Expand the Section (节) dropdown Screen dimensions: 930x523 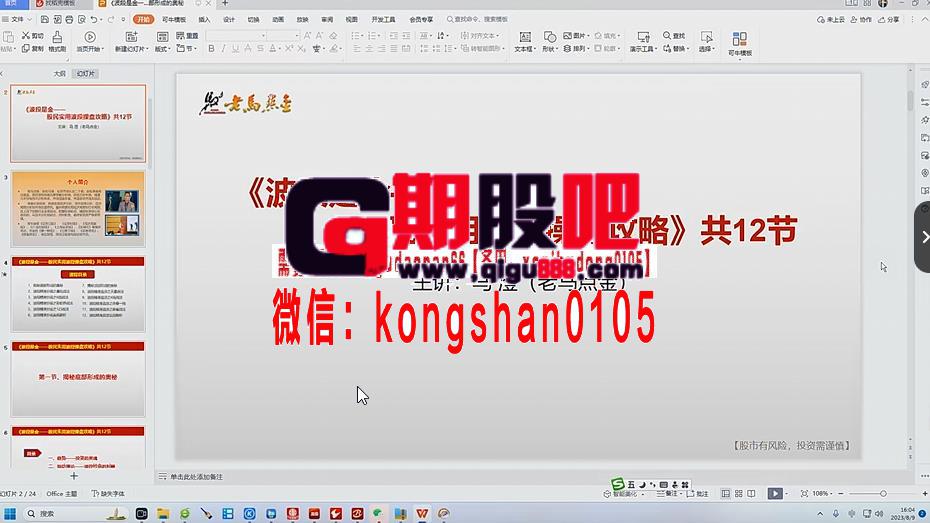point(186,49)
